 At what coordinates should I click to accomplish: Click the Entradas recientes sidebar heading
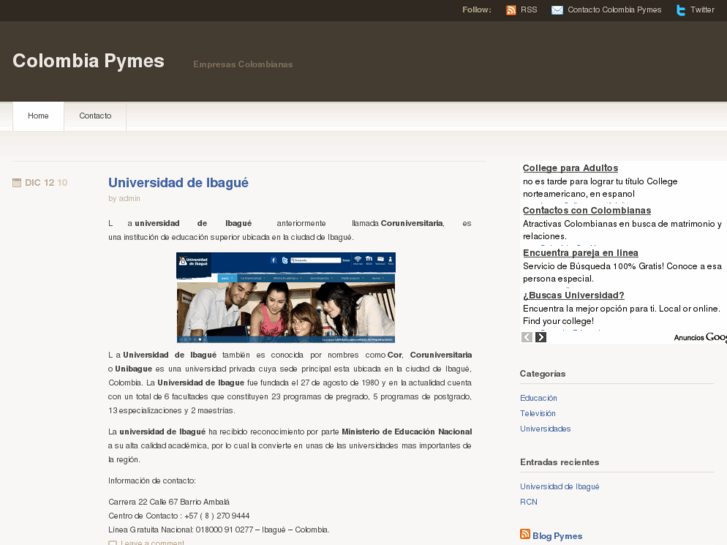tap(560, 462)
